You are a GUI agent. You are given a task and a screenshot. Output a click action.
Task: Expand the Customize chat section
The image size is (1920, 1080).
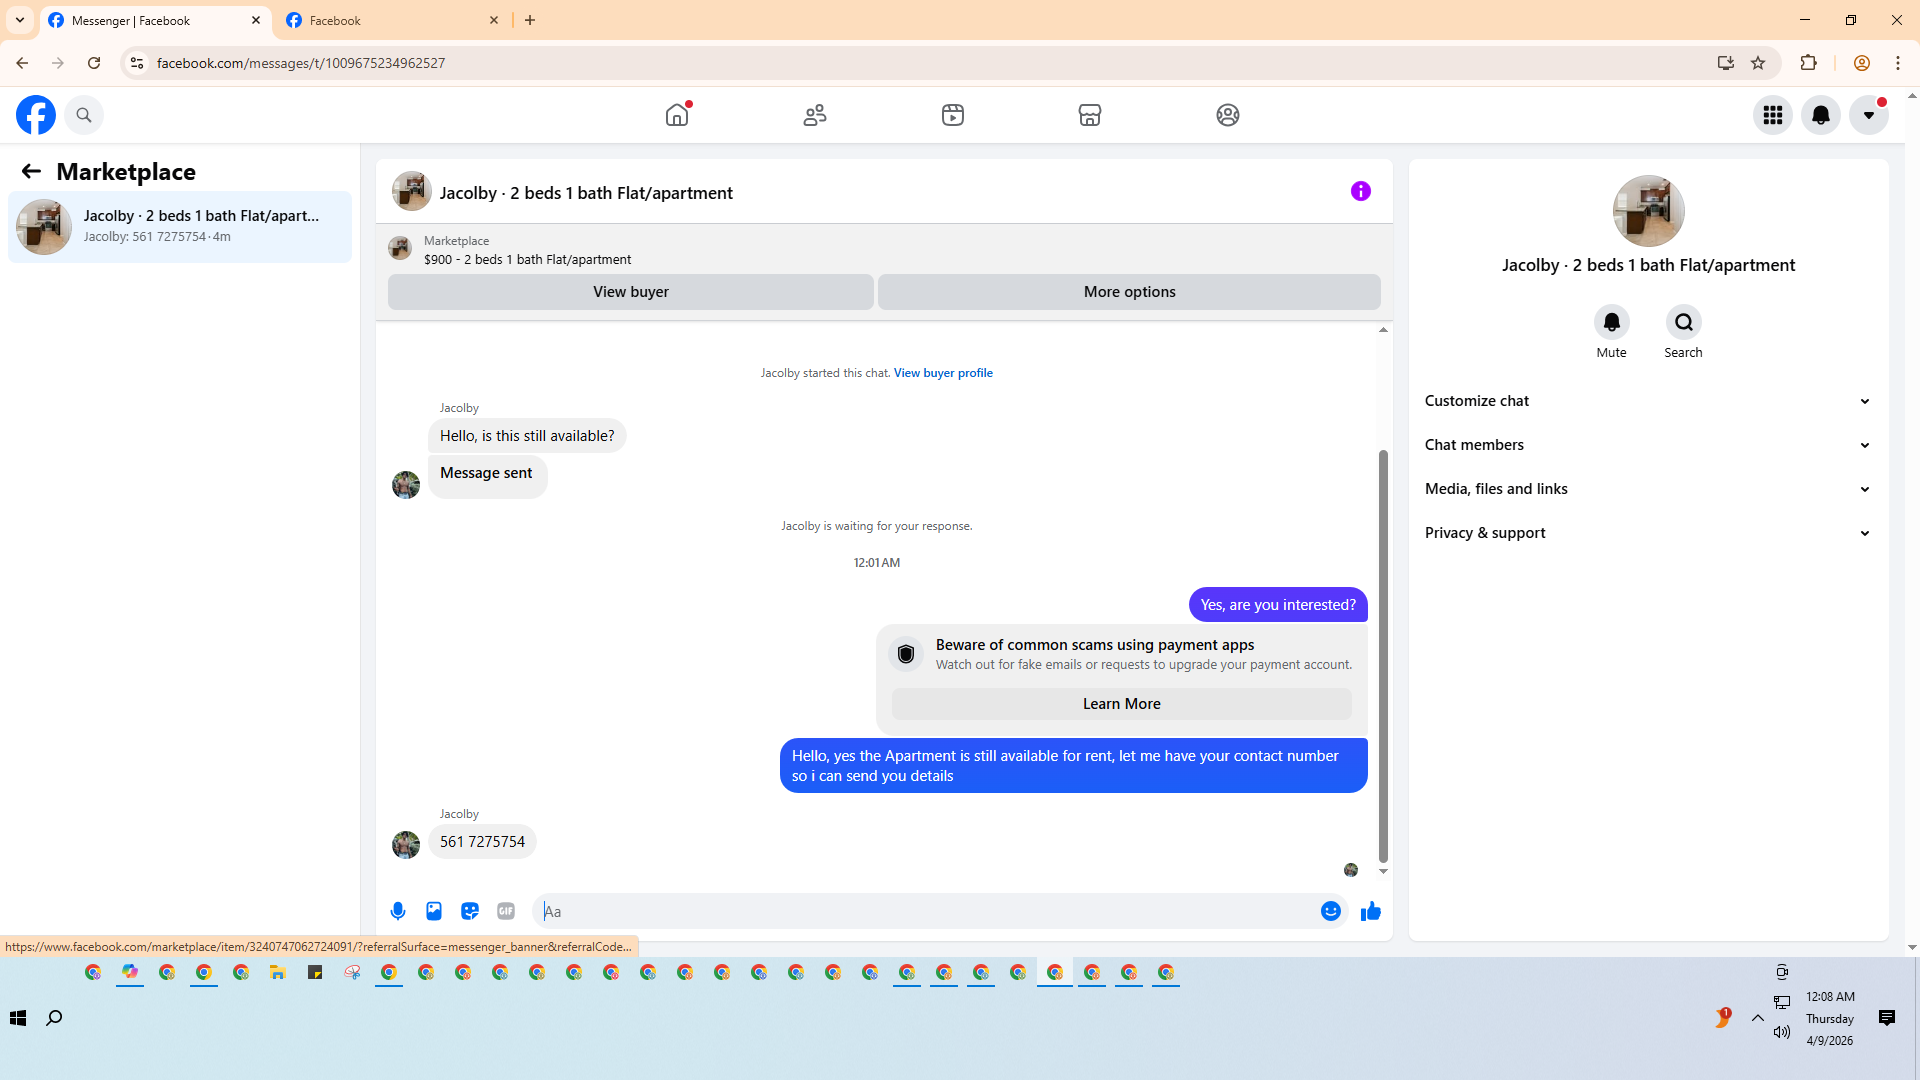coord(1647,401)
